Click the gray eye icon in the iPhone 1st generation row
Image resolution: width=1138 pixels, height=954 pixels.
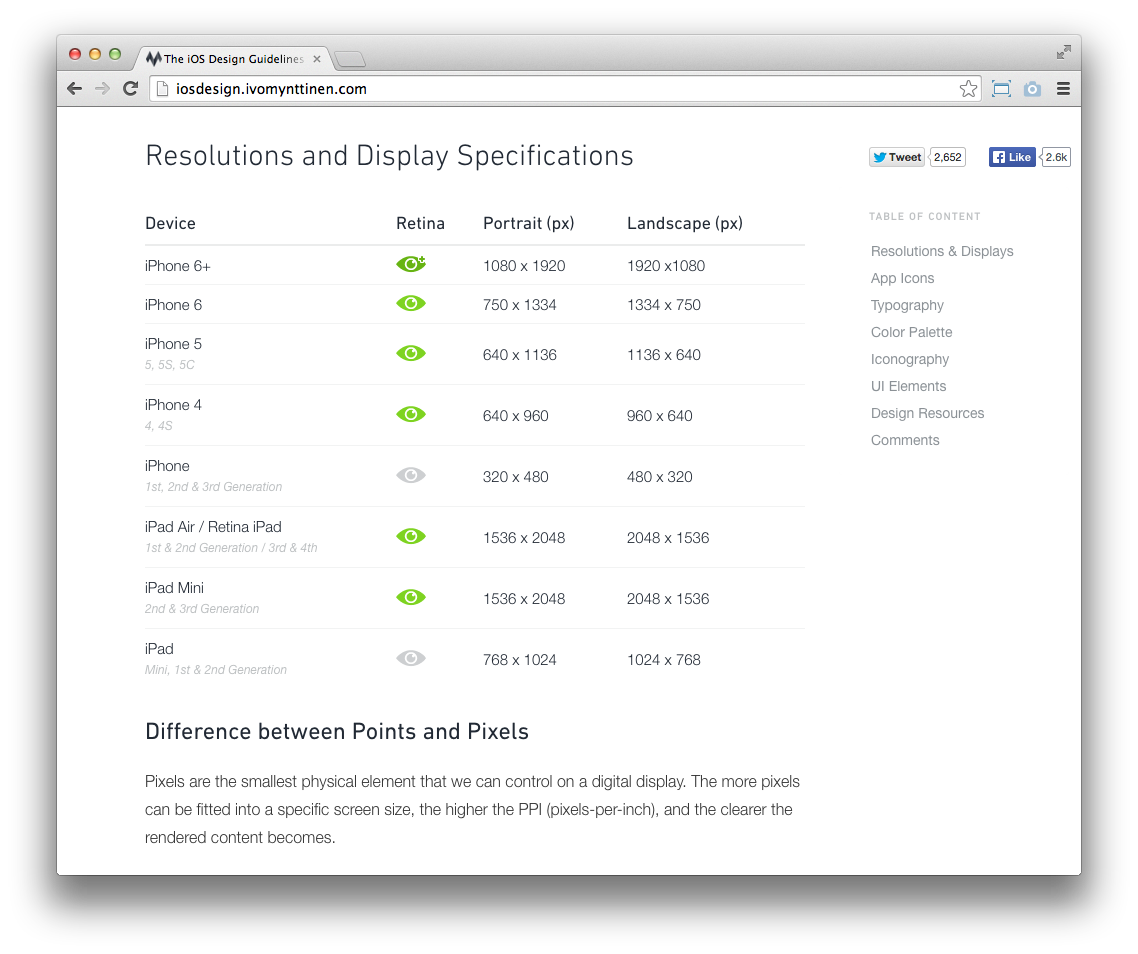pyautogui.click(x=411, y=475)
